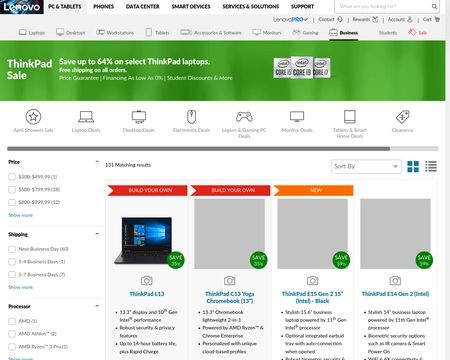Screen dimensions: 450x360
Task: Check 5-7 Business Days shipping filter
Action: click(x=12, y=274)
